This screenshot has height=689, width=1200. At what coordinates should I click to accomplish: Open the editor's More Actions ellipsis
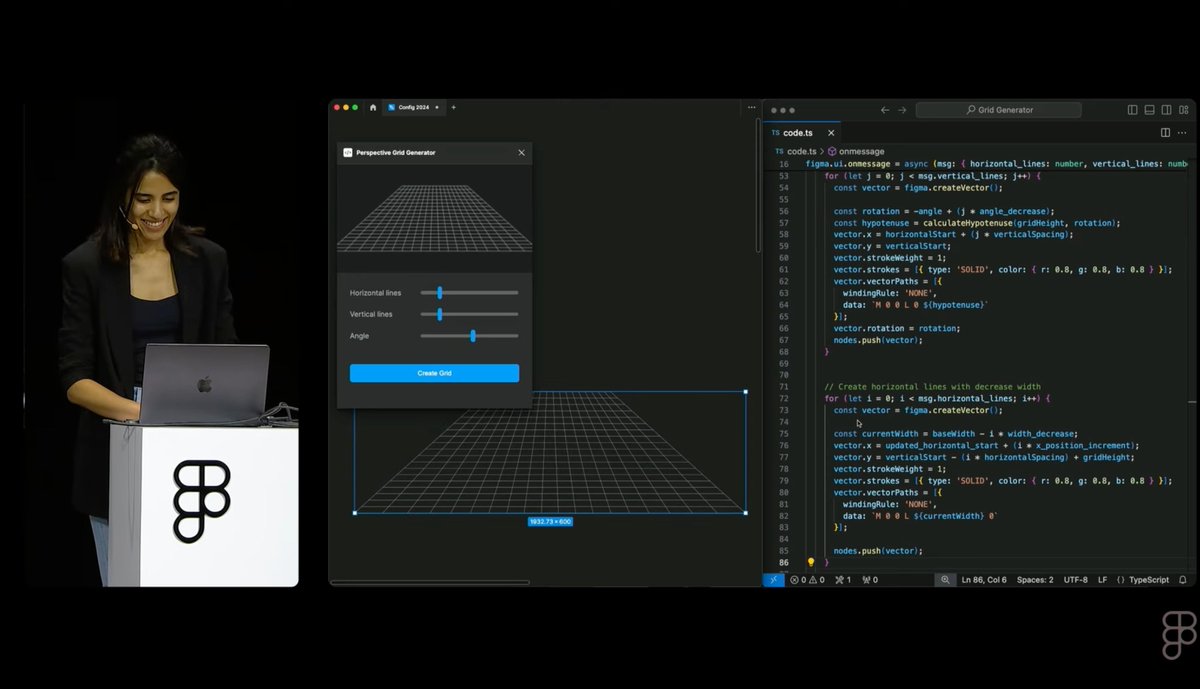(x=1183, y=132)
